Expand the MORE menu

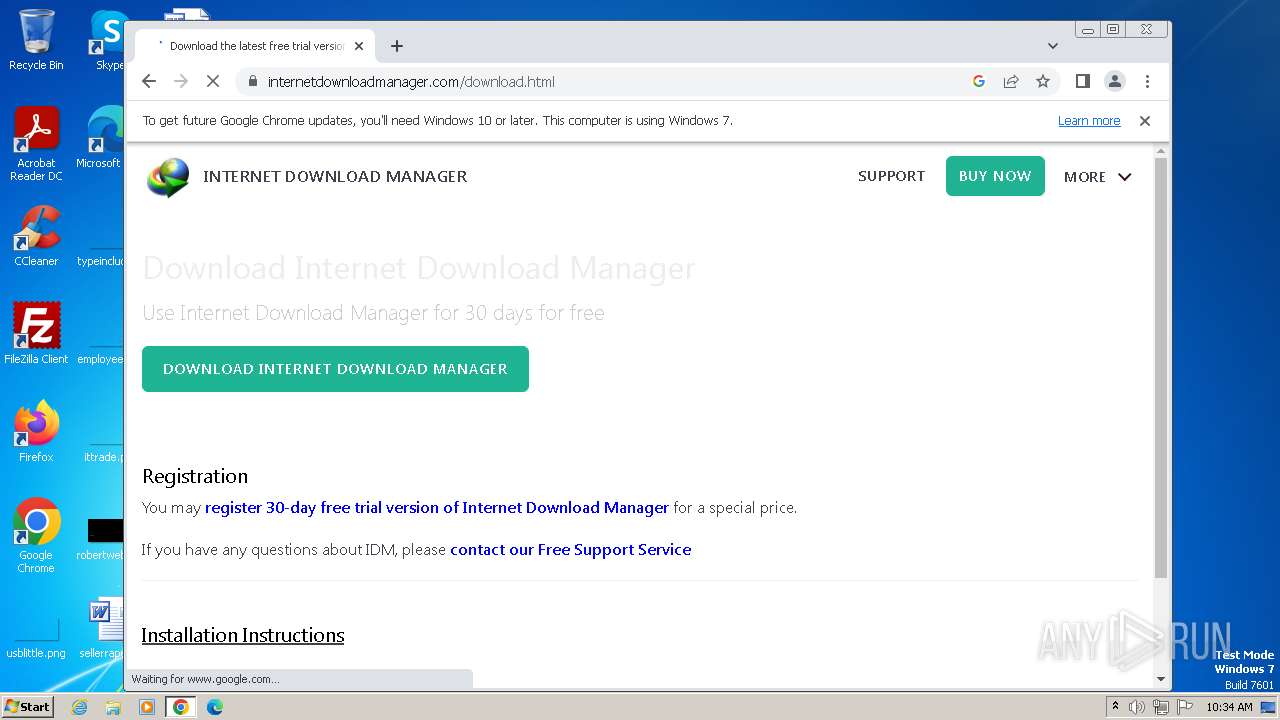(1097, 177)
